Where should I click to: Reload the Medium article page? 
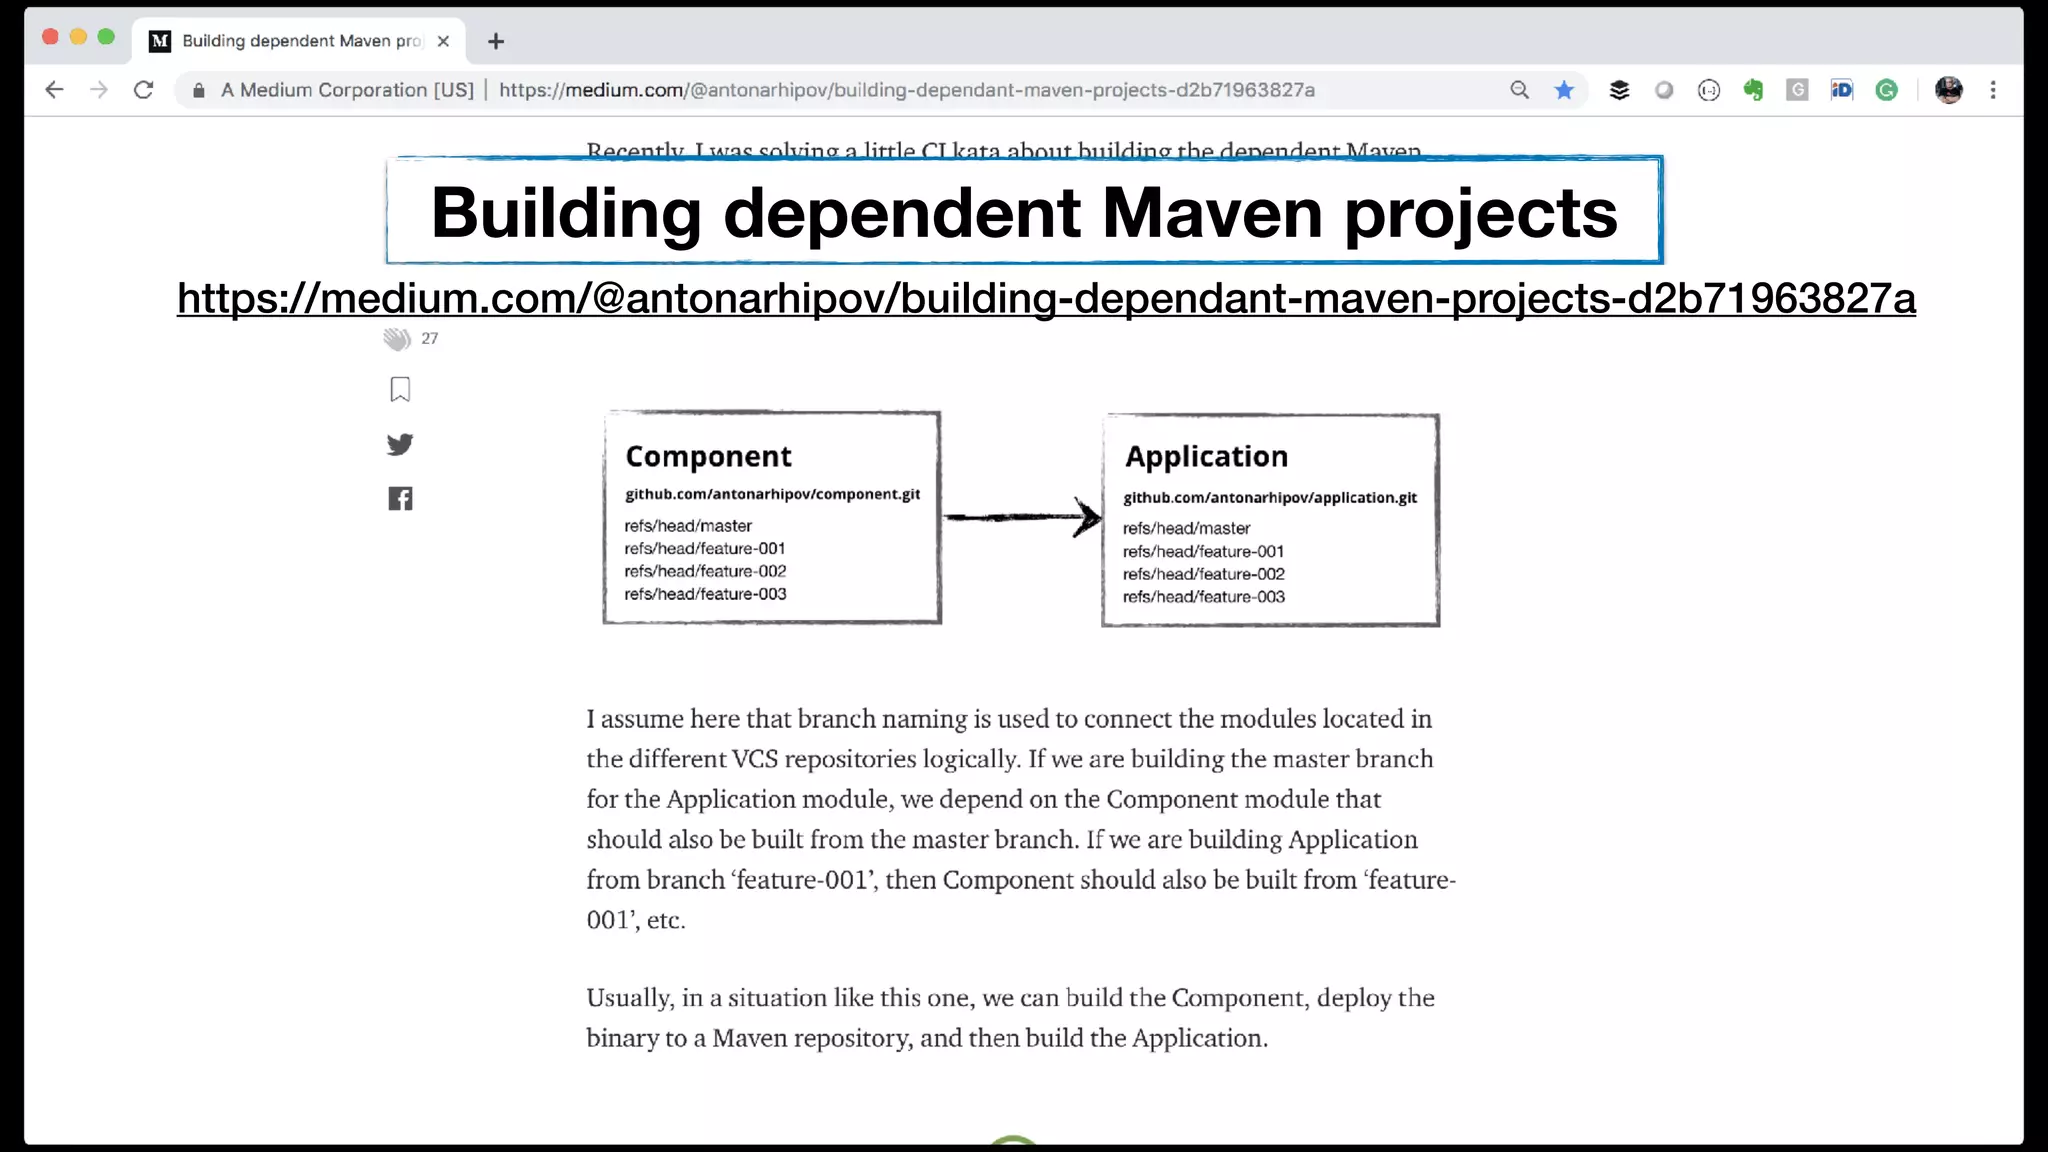tap(143, 90)
